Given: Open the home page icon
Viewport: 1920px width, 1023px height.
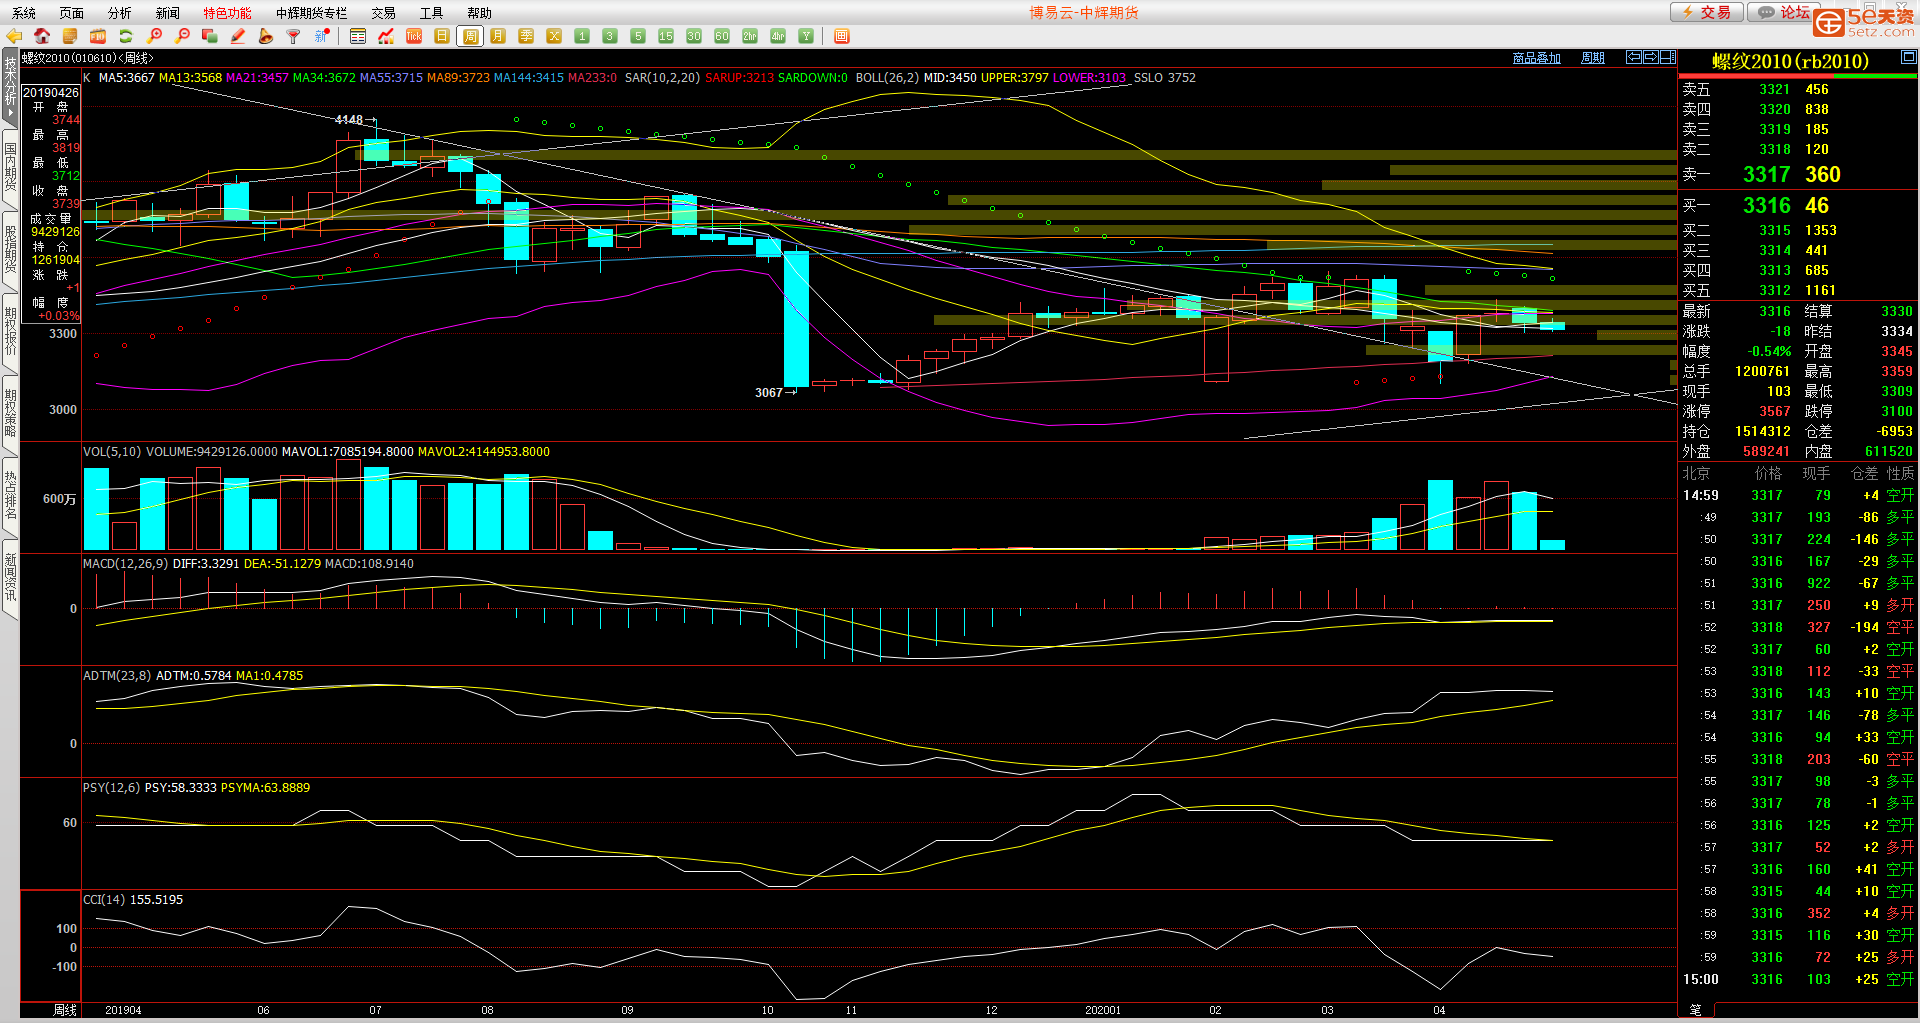Looking at the screenshot, I should click(x=42, y=36).
